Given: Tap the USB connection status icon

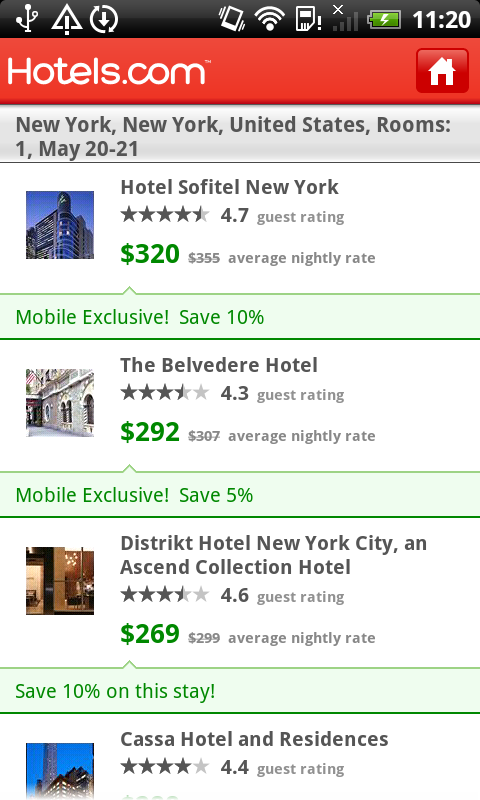Looking at the screenshot, I should coord(27,19).
